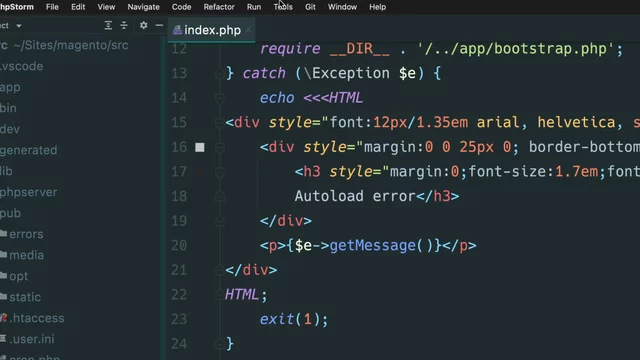
Task: Open the Edit menu
Action: click(x=78, y=7)
